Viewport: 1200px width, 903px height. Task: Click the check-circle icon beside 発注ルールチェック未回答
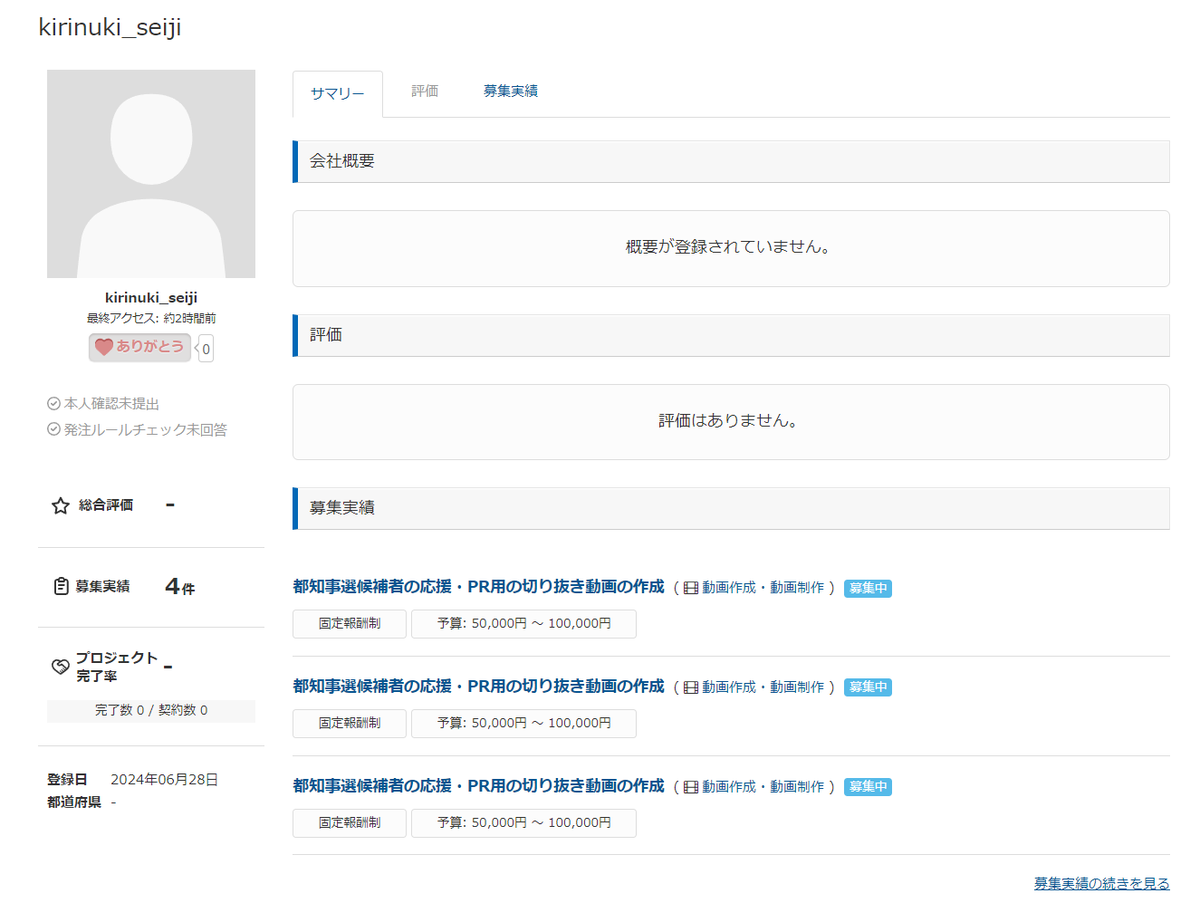point(54,430)
